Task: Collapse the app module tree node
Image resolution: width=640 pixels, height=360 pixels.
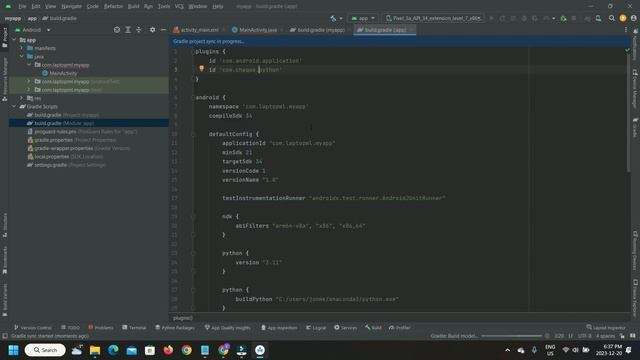Action: tap(14, 40)
